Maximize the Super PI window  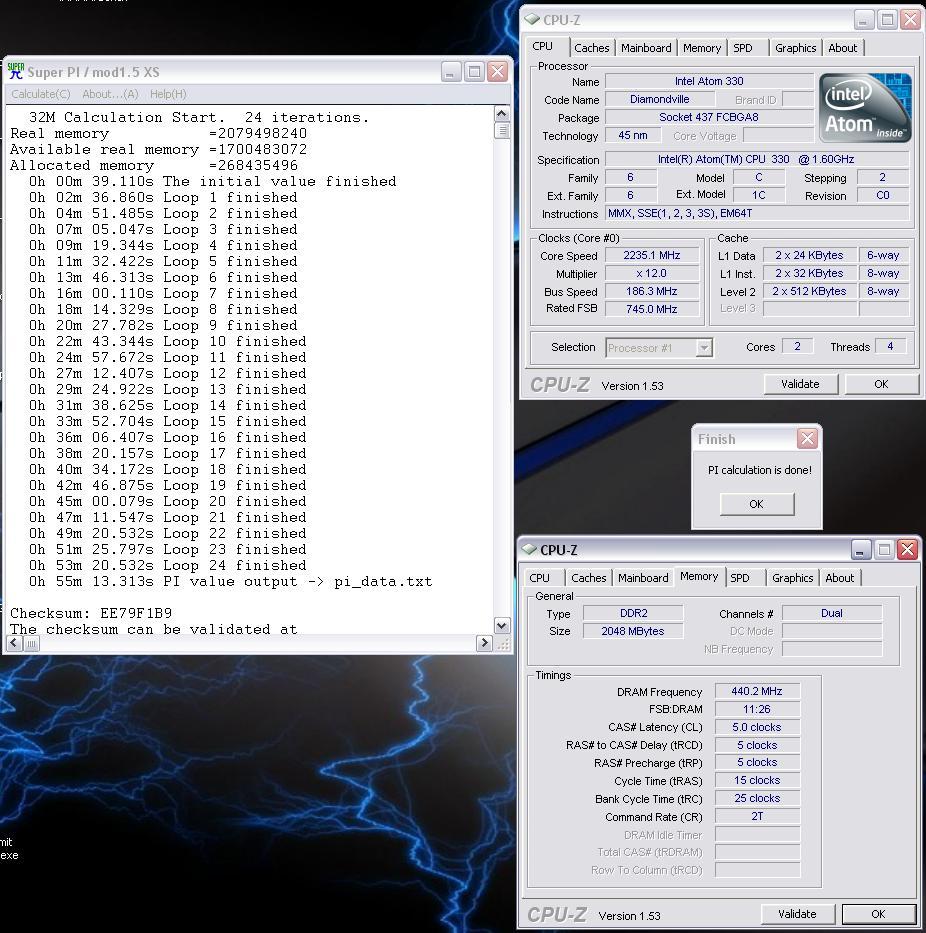474,72
